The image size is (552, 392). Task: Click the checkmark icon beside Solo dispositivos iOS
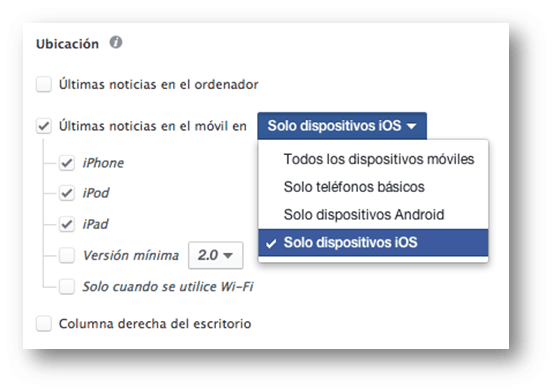[x=271, y=243]
